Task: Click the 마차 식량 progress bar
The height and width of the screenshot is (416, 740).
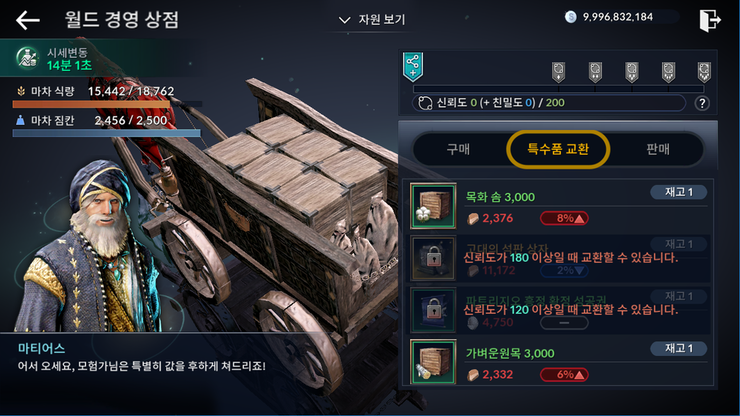Action: 107,104
